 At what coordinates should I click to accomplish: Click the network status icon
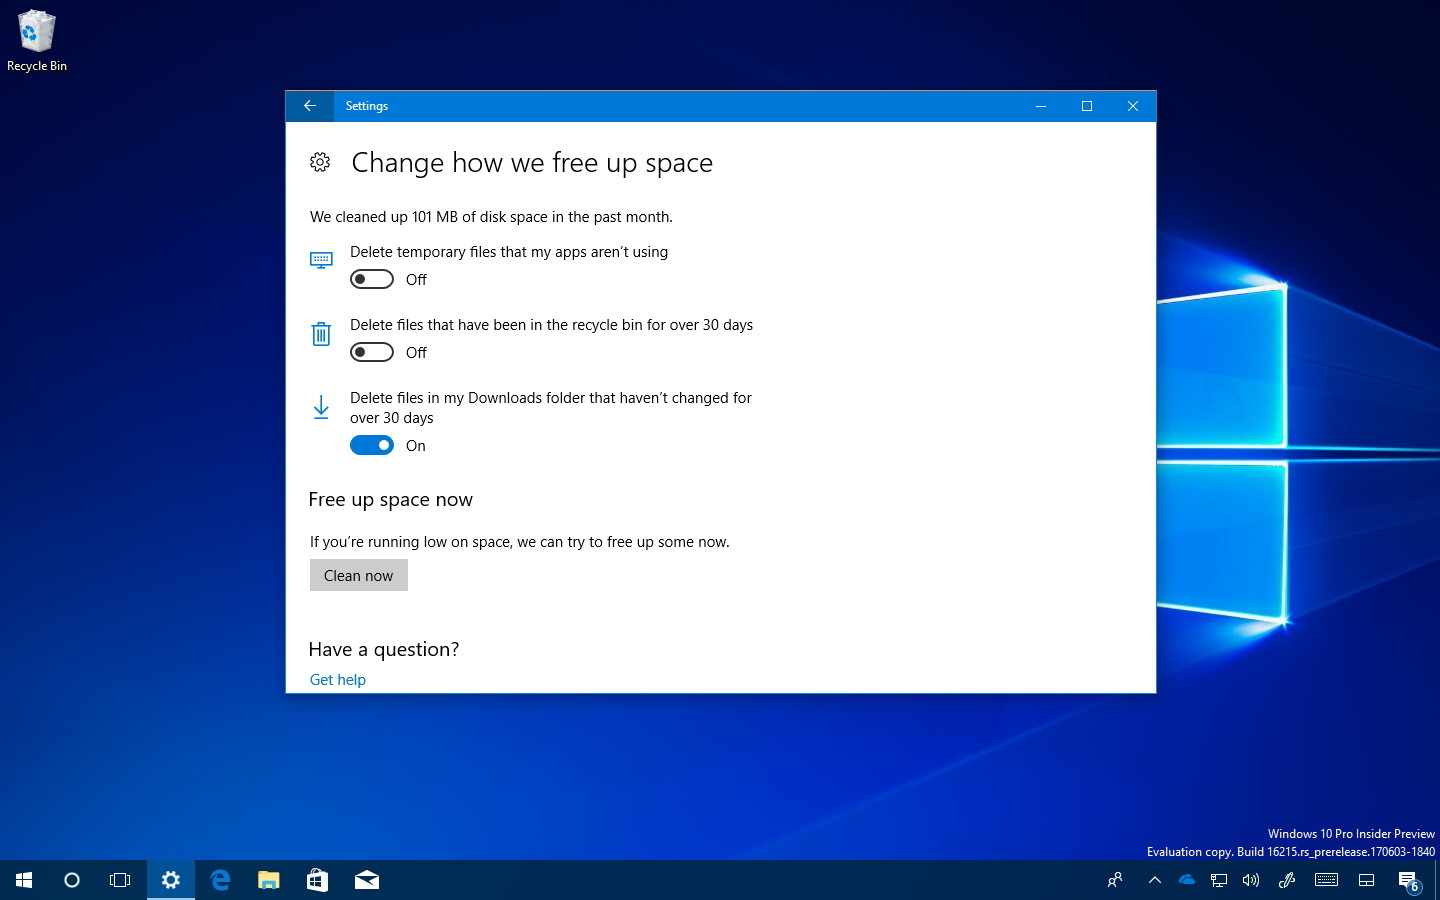[x=1219, y=880]
